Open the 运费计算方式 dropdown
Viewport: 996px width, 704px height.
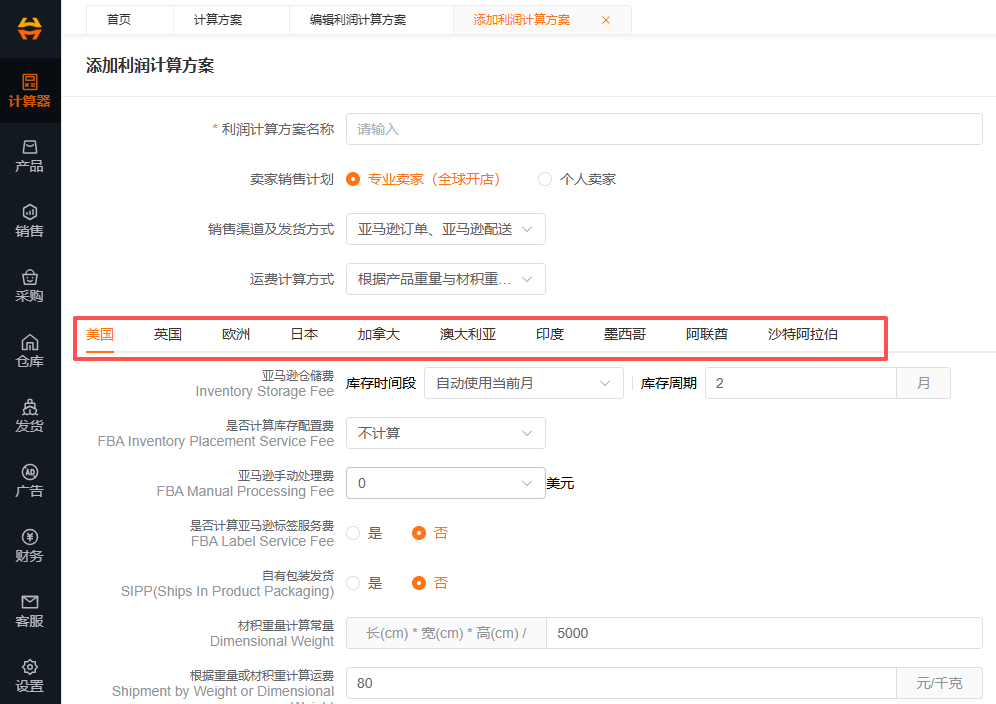[445, 279]
